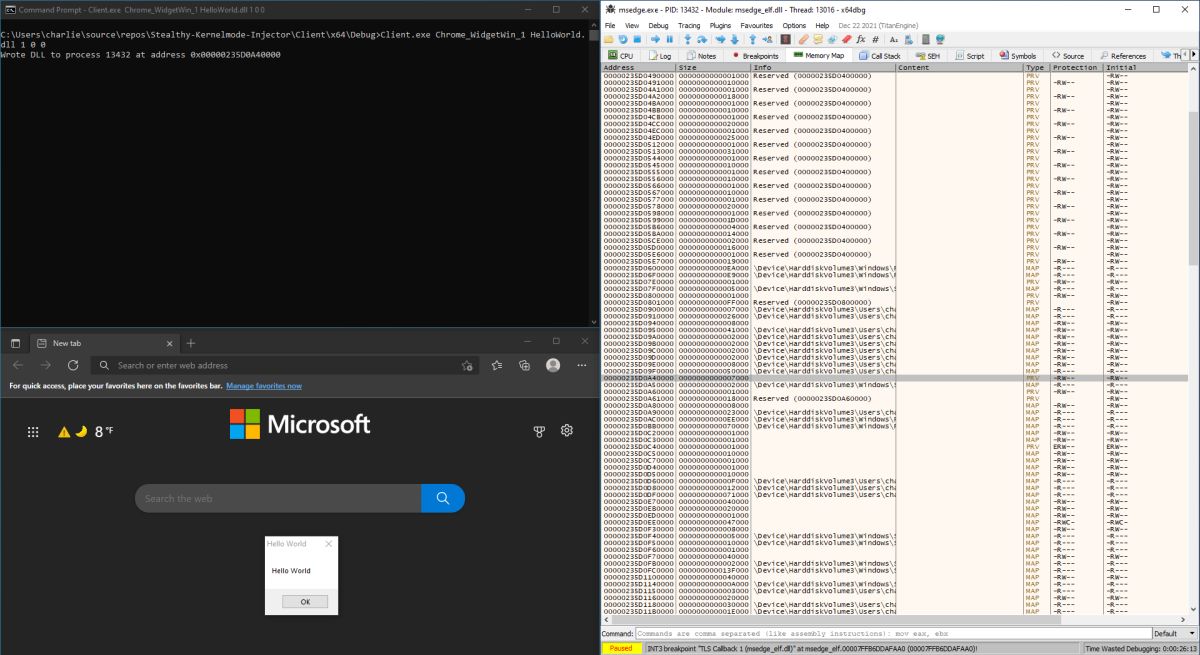Image resolution: width=1200 pixels, height=655 pixels.
Task: Open Edge profile avatar
Action: 552,365
